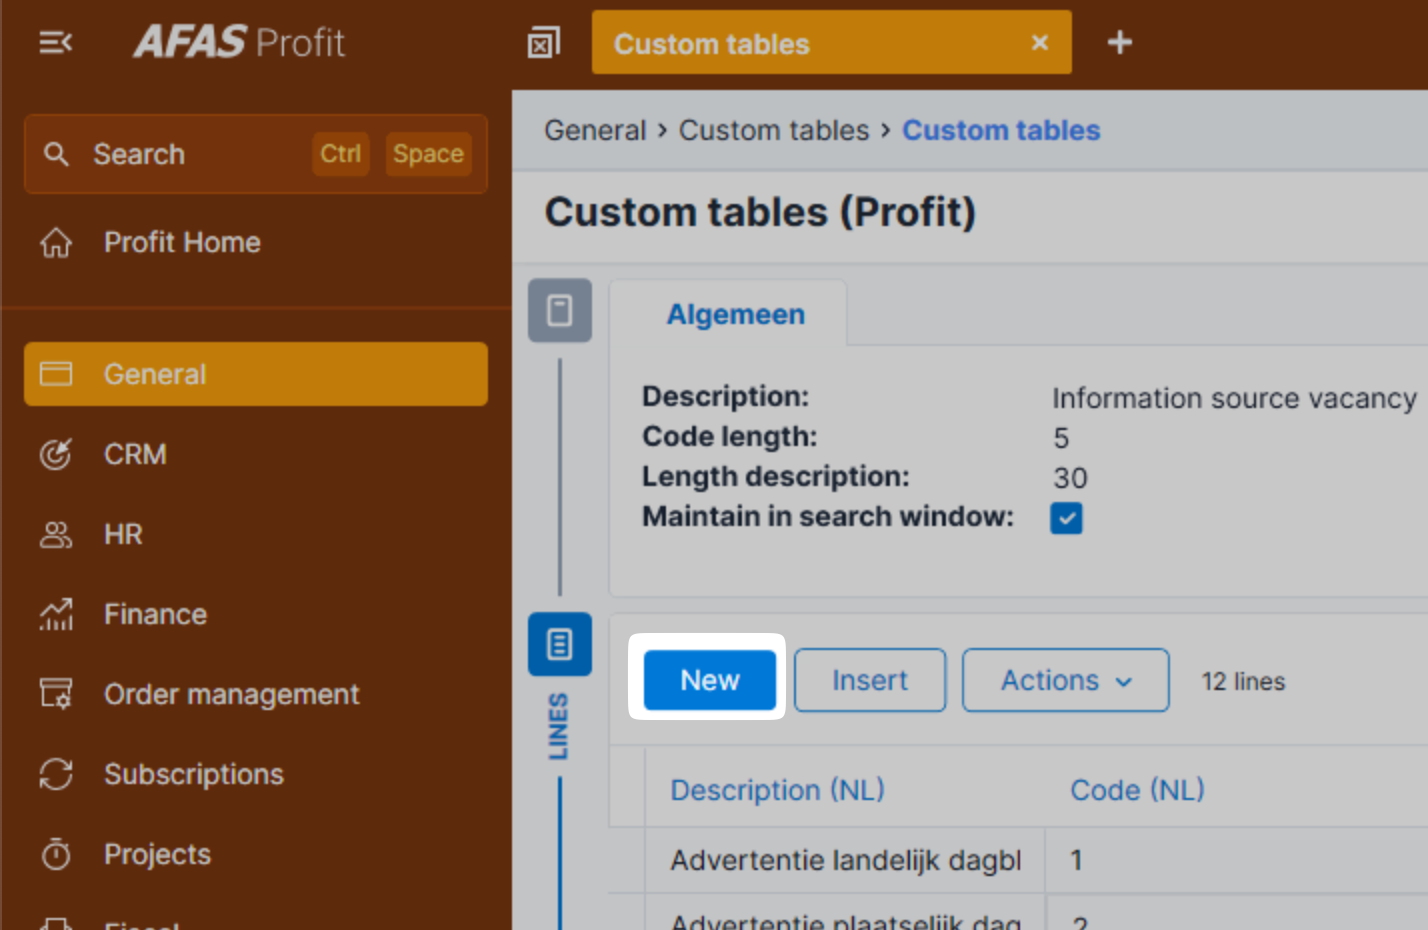Click the General breadcrumb link
This screenshot has height=930, width=1428.
point(595,131)
